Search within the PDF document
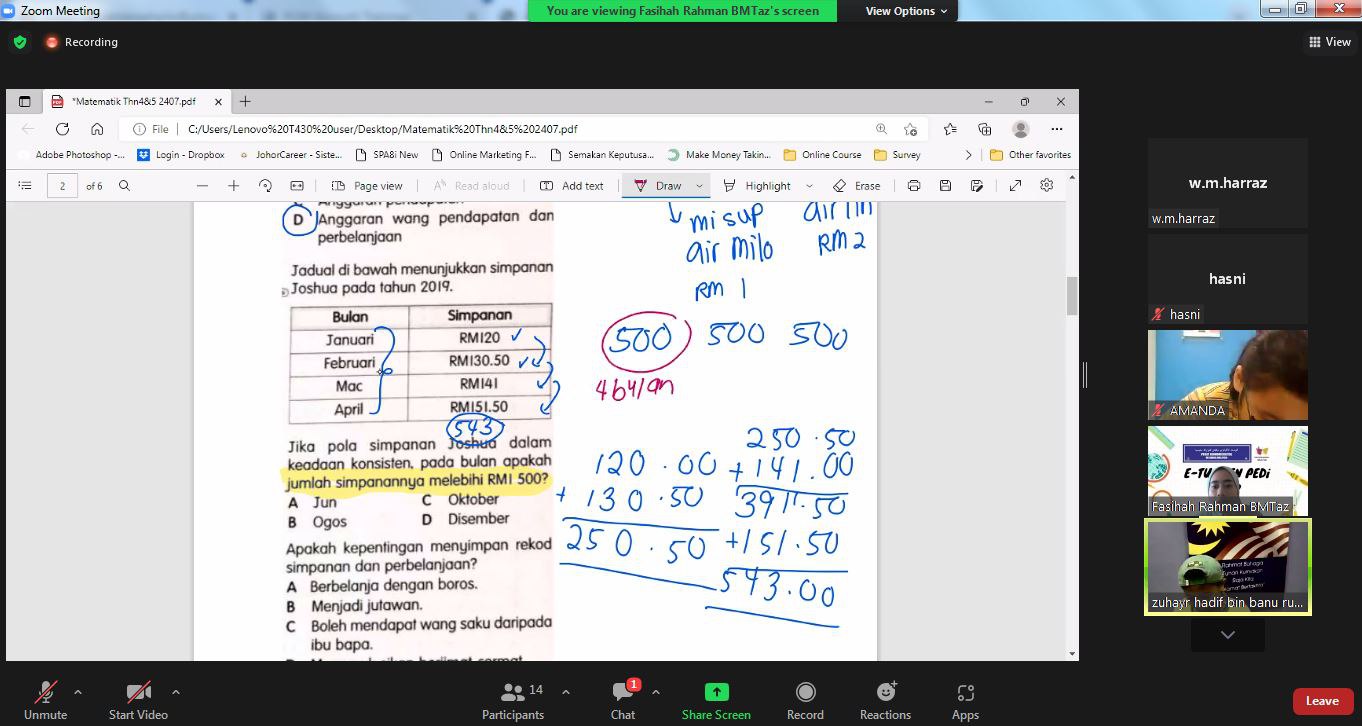The width and height of the screenshot is (1362, 726). [x=124, y=185]
